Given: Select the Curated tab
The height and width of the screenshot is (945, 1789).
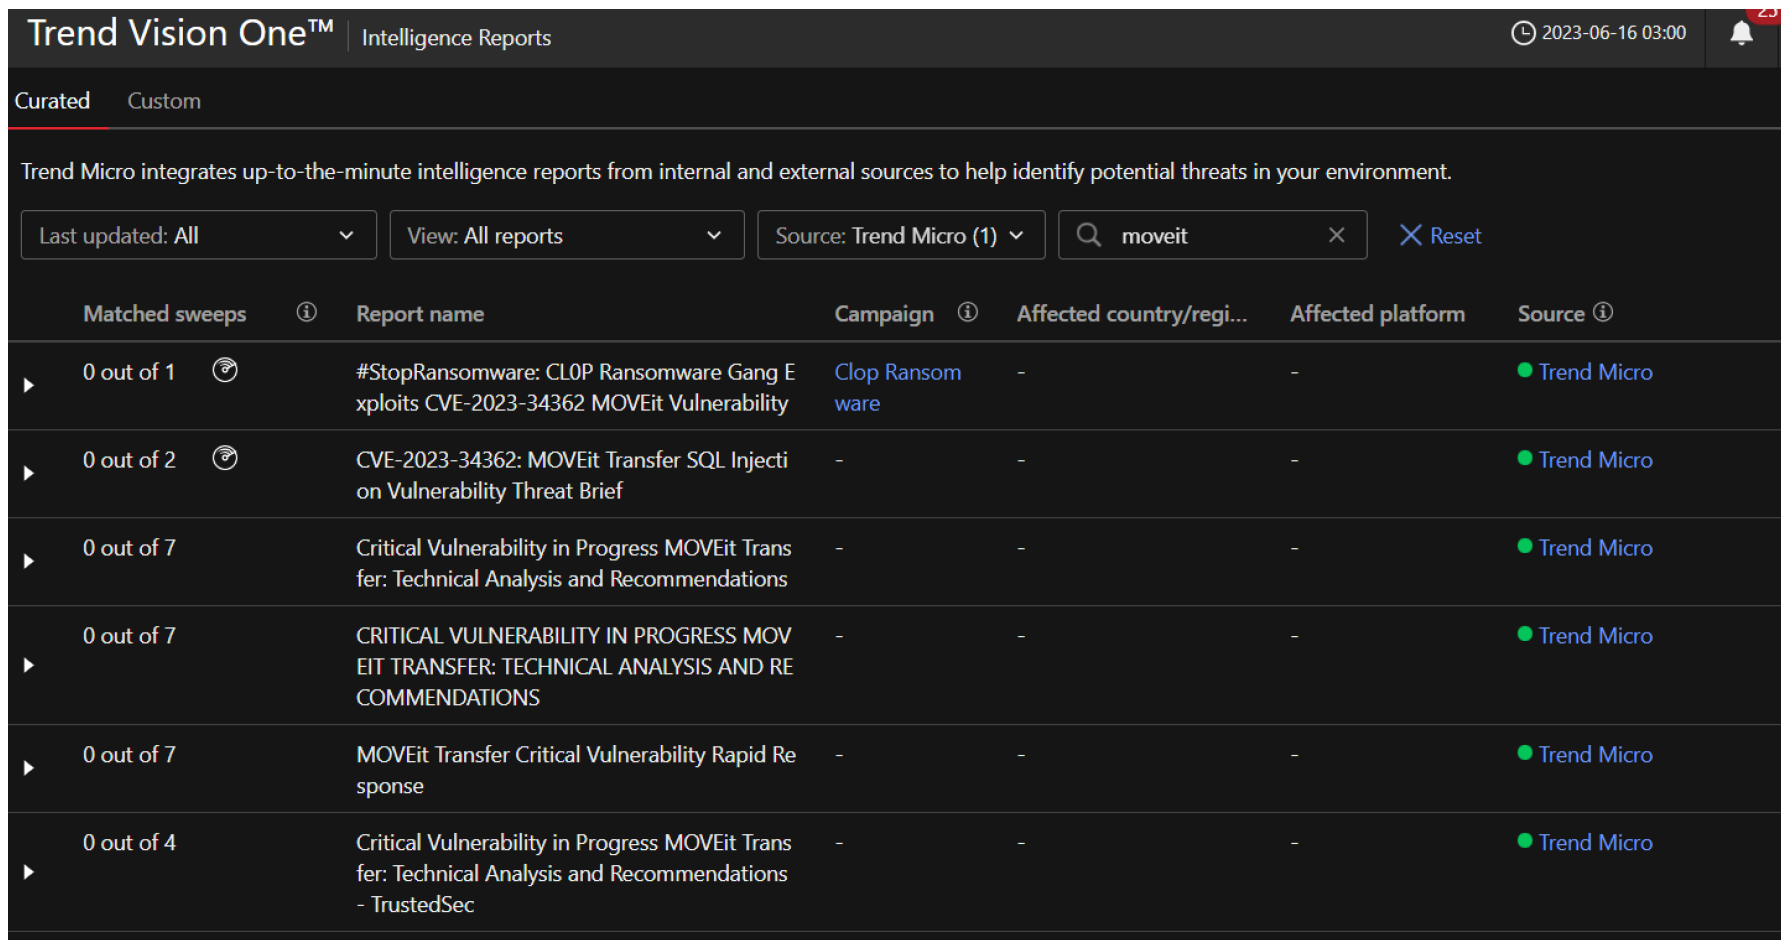Looking at the screenshot, I should pos(52,101).
